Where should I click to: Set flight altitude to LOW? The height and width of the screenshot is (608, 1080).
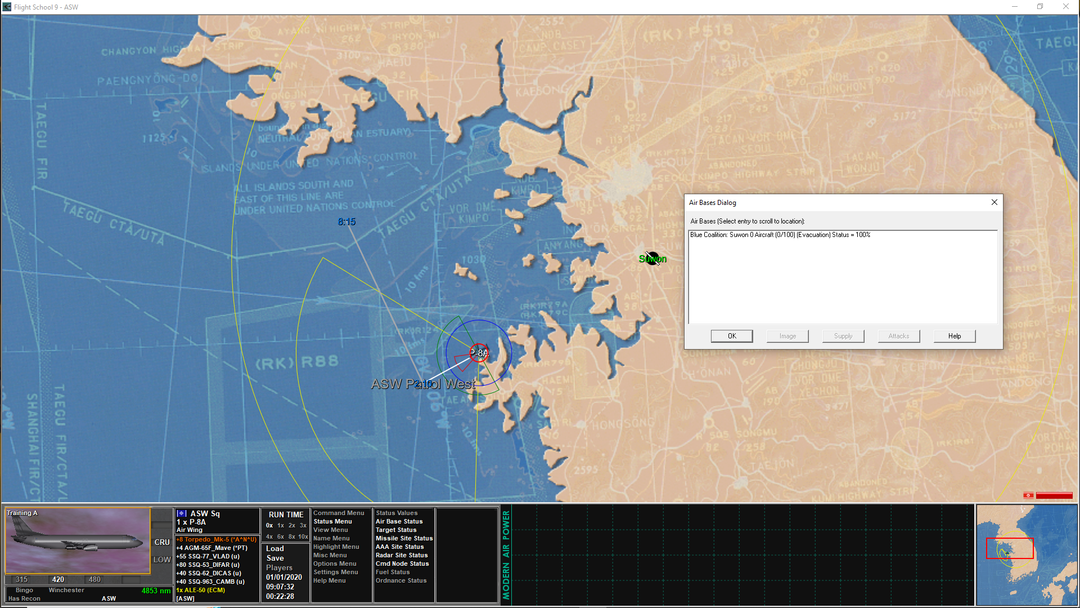pyautogui.click(x=162, y=559)
